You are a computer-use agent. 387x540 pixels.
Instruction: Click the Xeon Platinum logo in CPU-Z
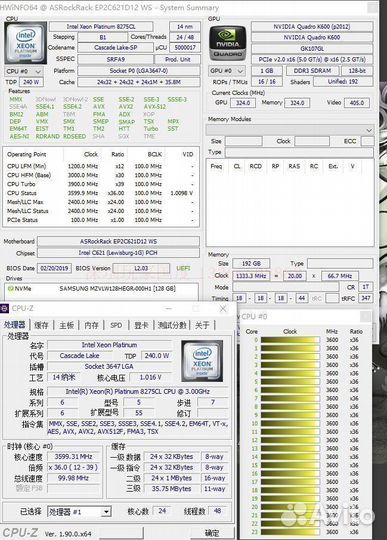point(202,361)
